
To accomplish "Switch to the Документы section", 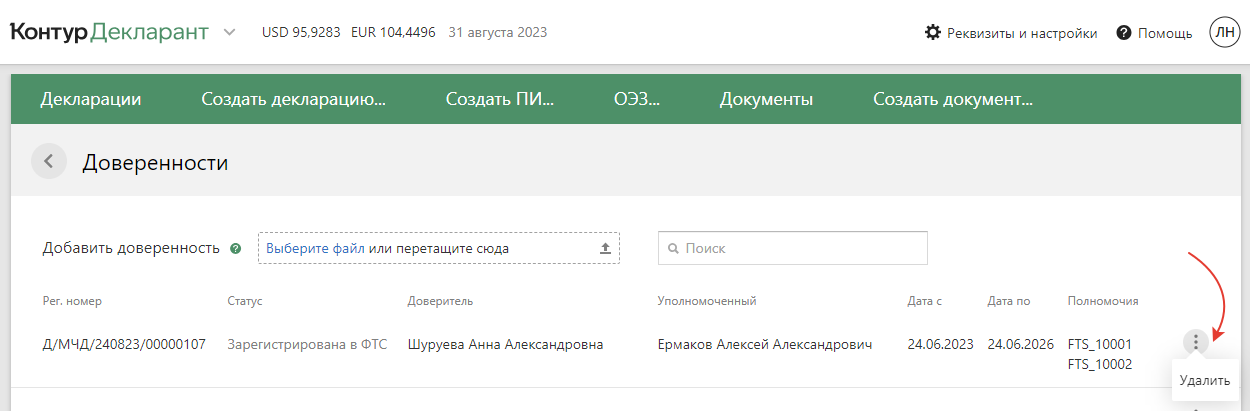I will pyautogui.click(x=766, y=99).
